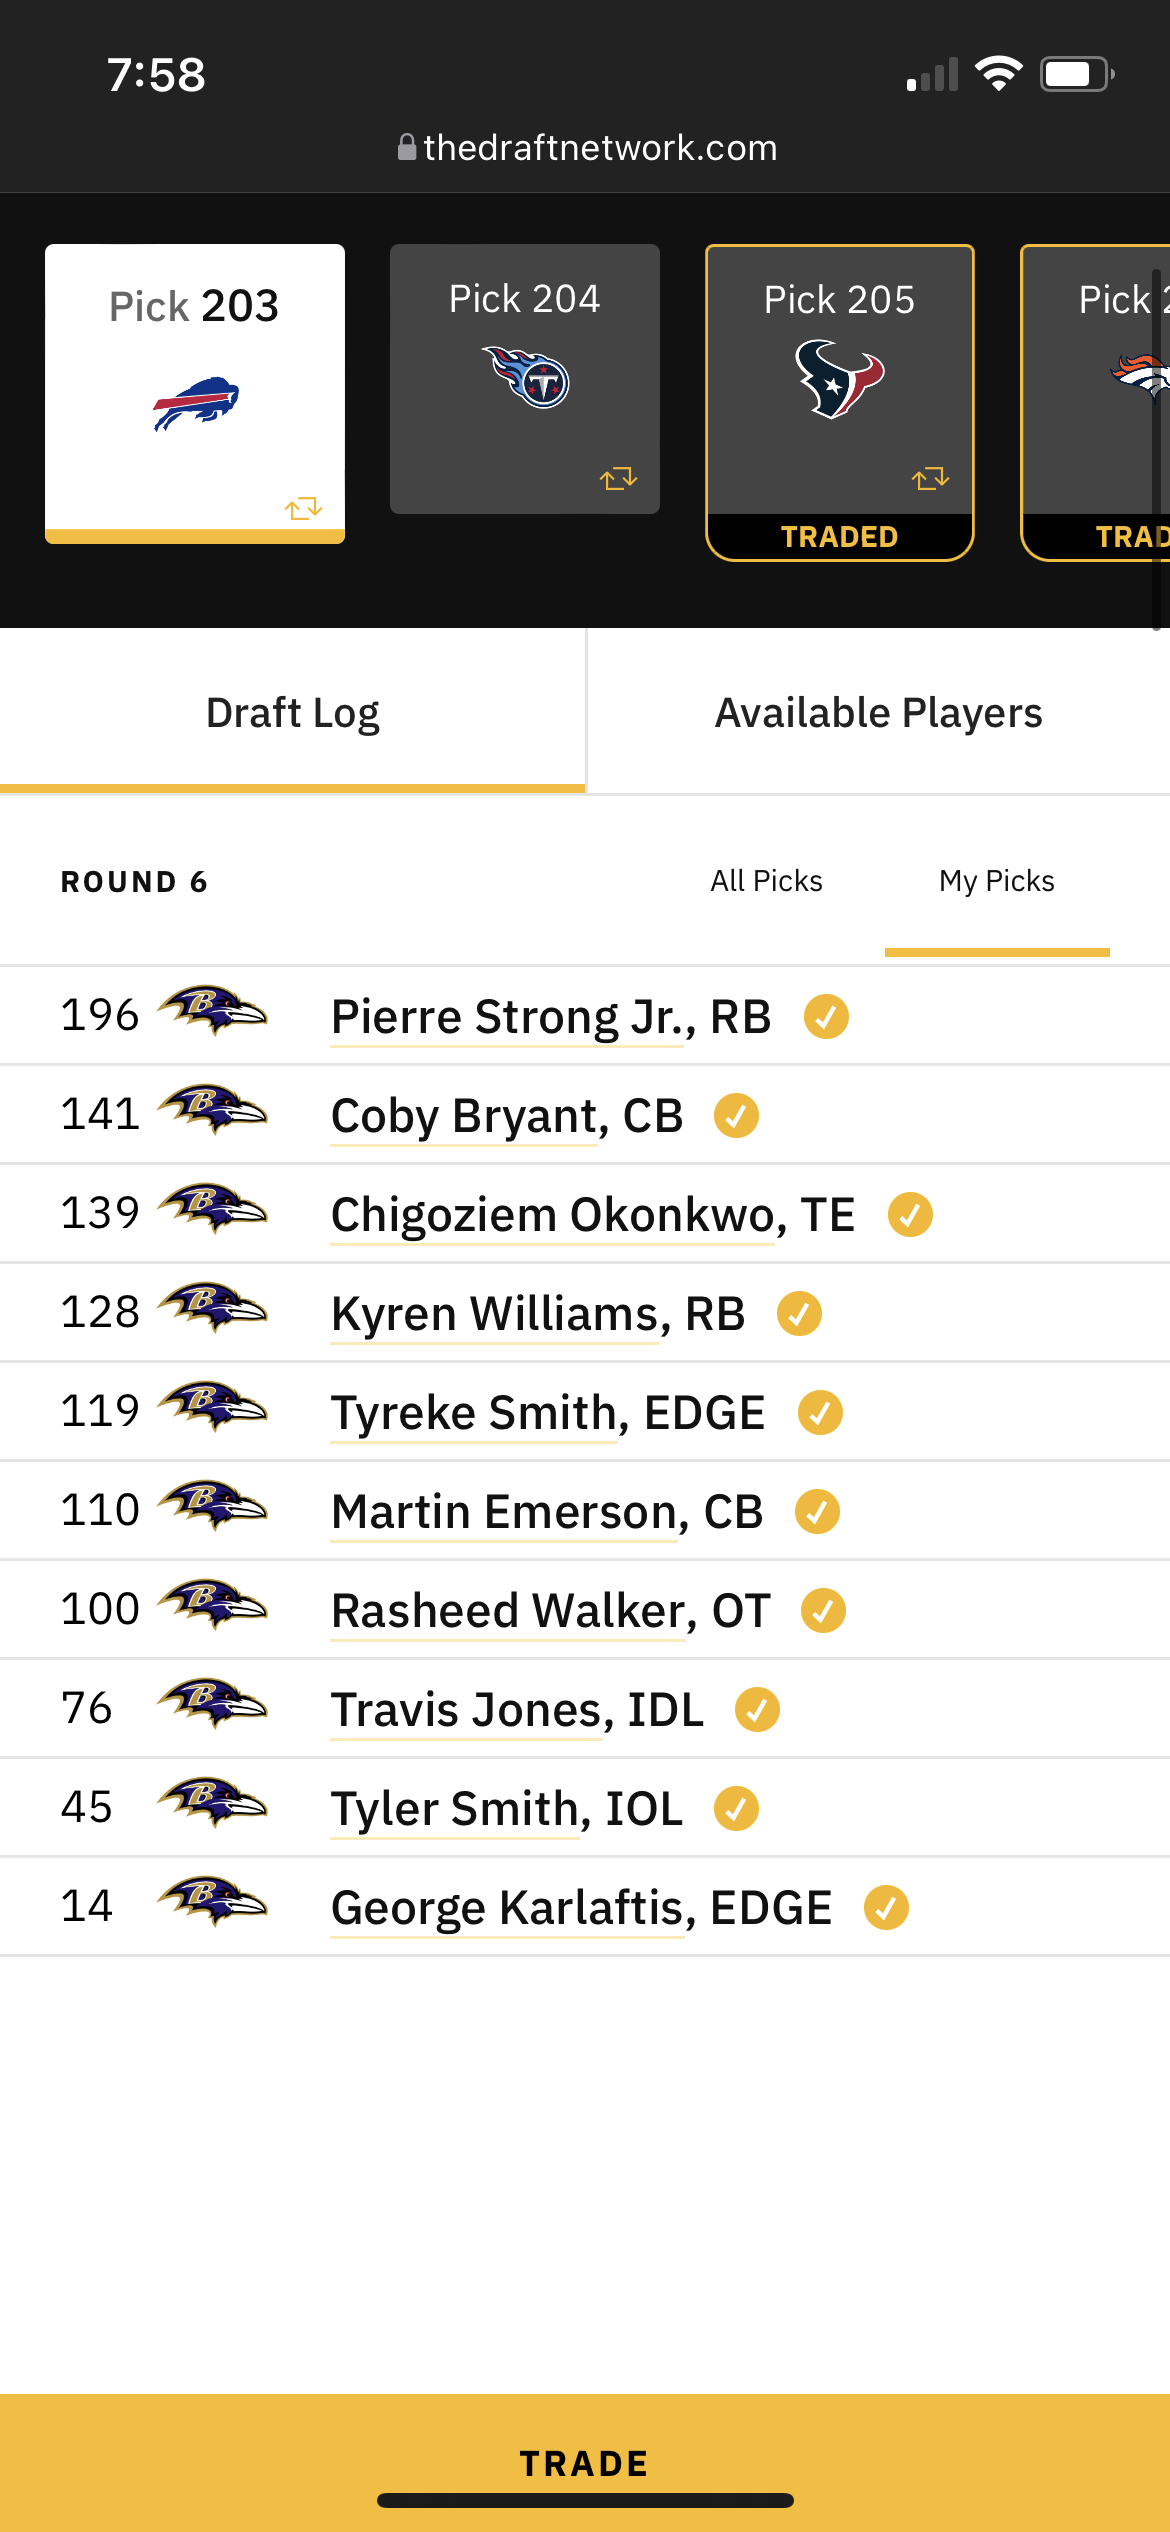Toggle the check mark beside Pierre Strong Jr.
The width and height of the screenshot is (1170, 2532).
click(x=826, y=1017)
